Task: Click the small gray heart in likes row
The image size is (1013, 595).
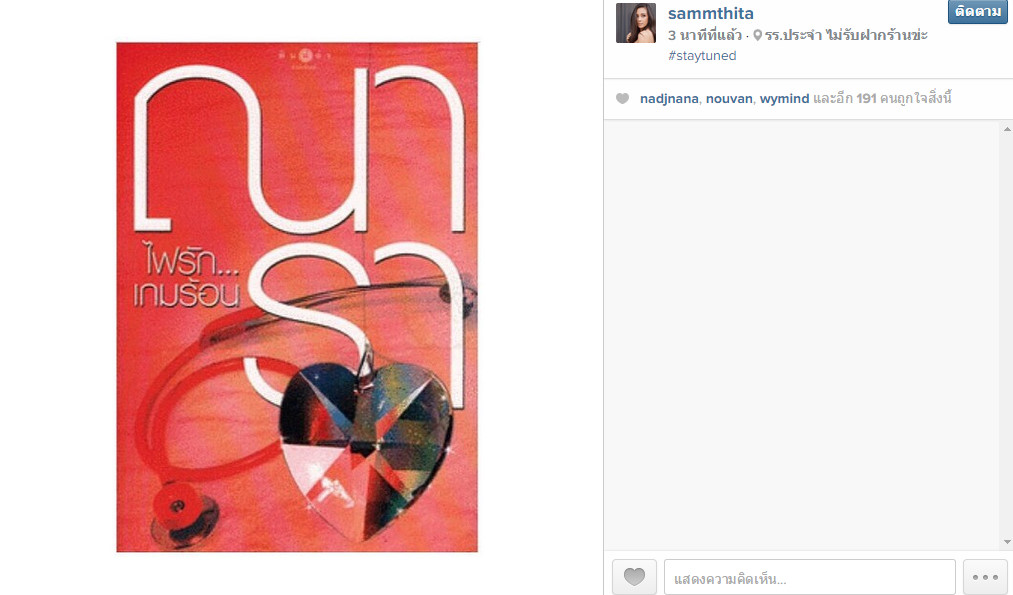Action: click(622, 98)
